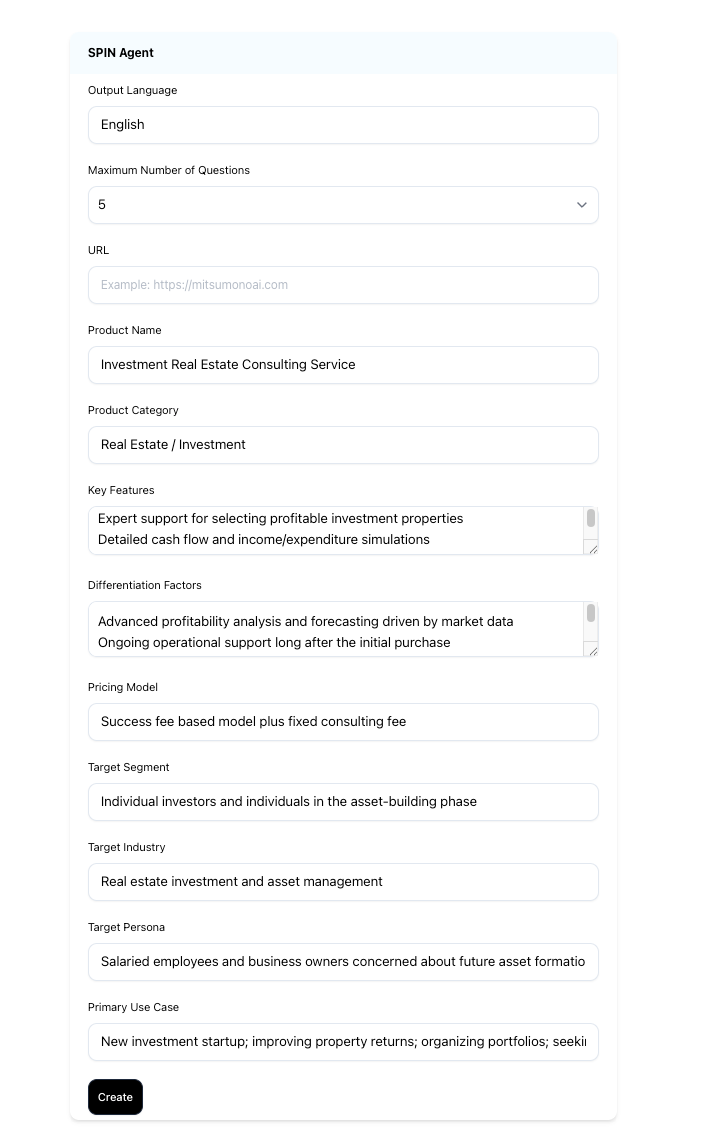
Task: Select the Target Industry field
Action: coord(343,882)
